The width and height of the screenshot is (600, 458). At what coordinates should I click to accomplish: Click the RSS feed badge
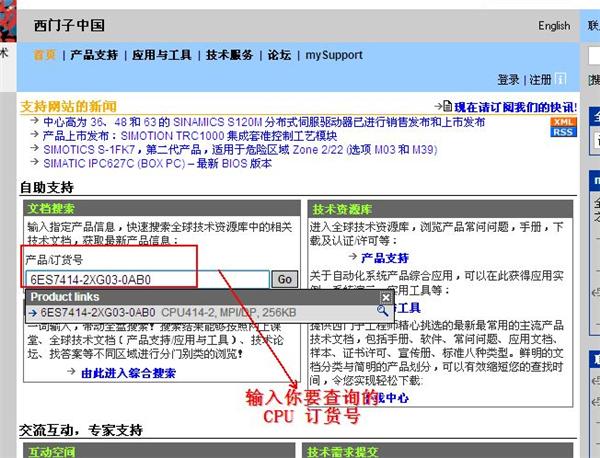[563, 132]
